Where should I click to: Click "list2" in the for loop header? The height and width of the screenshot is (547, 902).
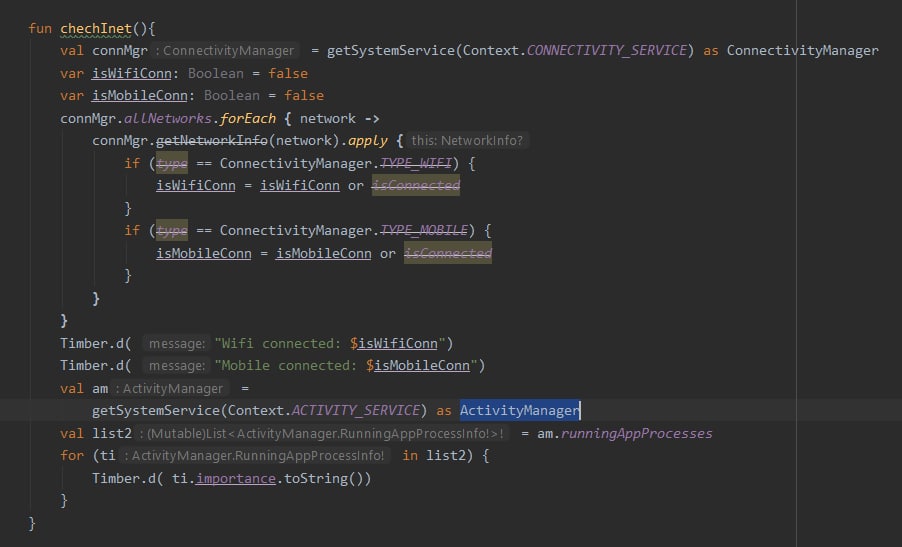pos(445,456)
